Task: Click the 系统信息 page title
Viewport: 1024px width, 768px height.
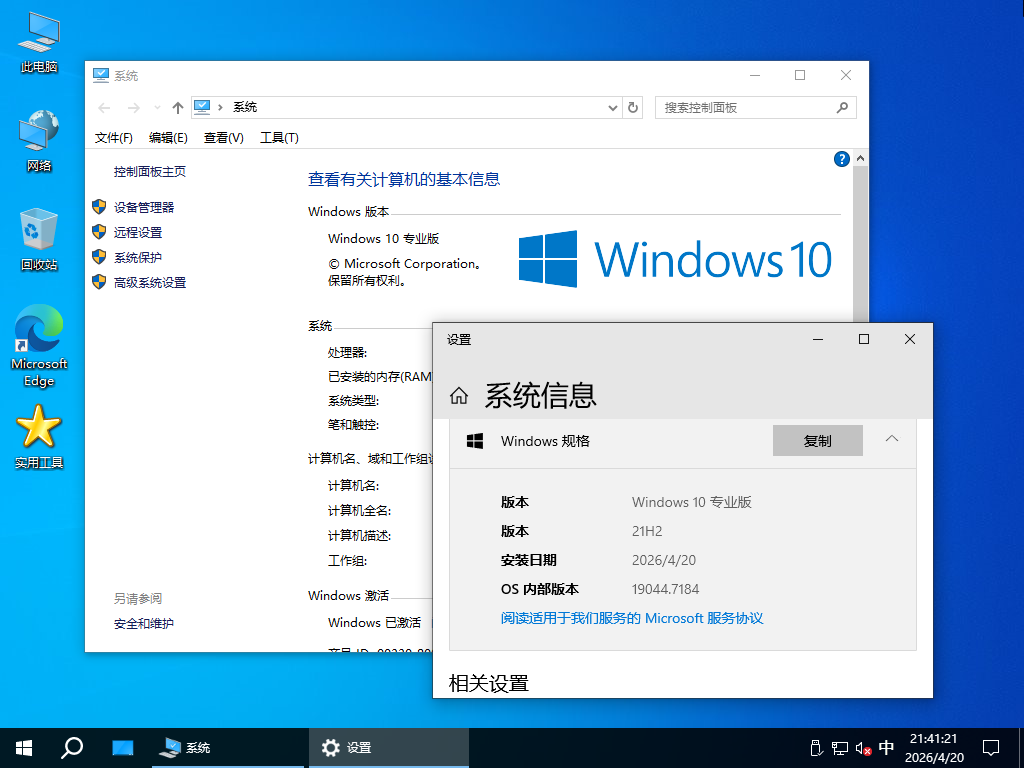Action: (x=541, y=396)
